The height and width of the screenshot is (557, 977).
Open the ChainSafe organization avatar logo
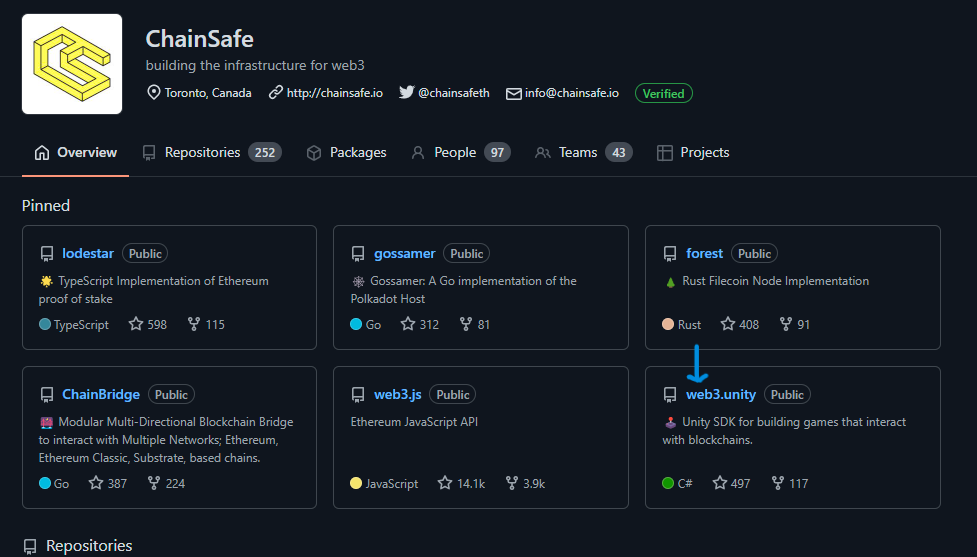72,64
